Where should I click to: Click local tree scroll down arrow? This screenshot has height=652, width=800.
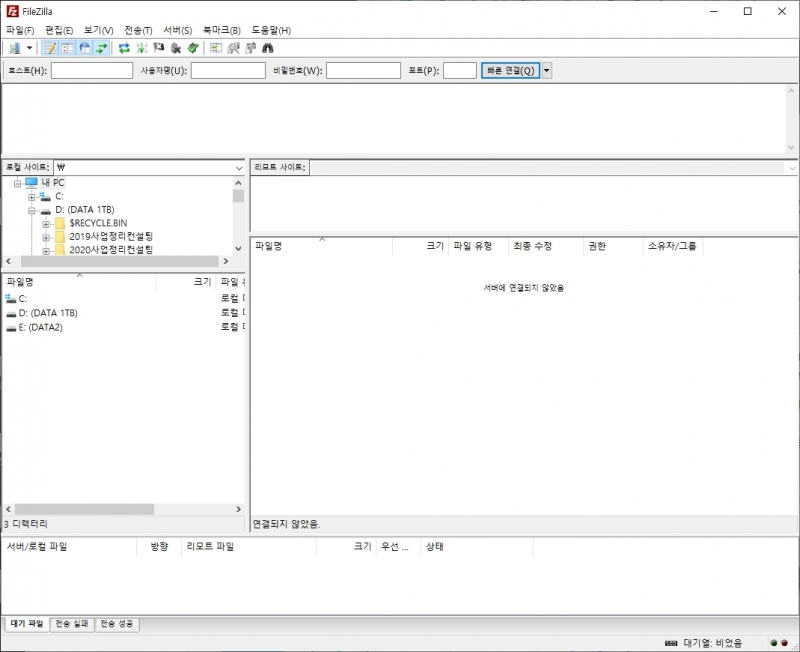point(238,248)
